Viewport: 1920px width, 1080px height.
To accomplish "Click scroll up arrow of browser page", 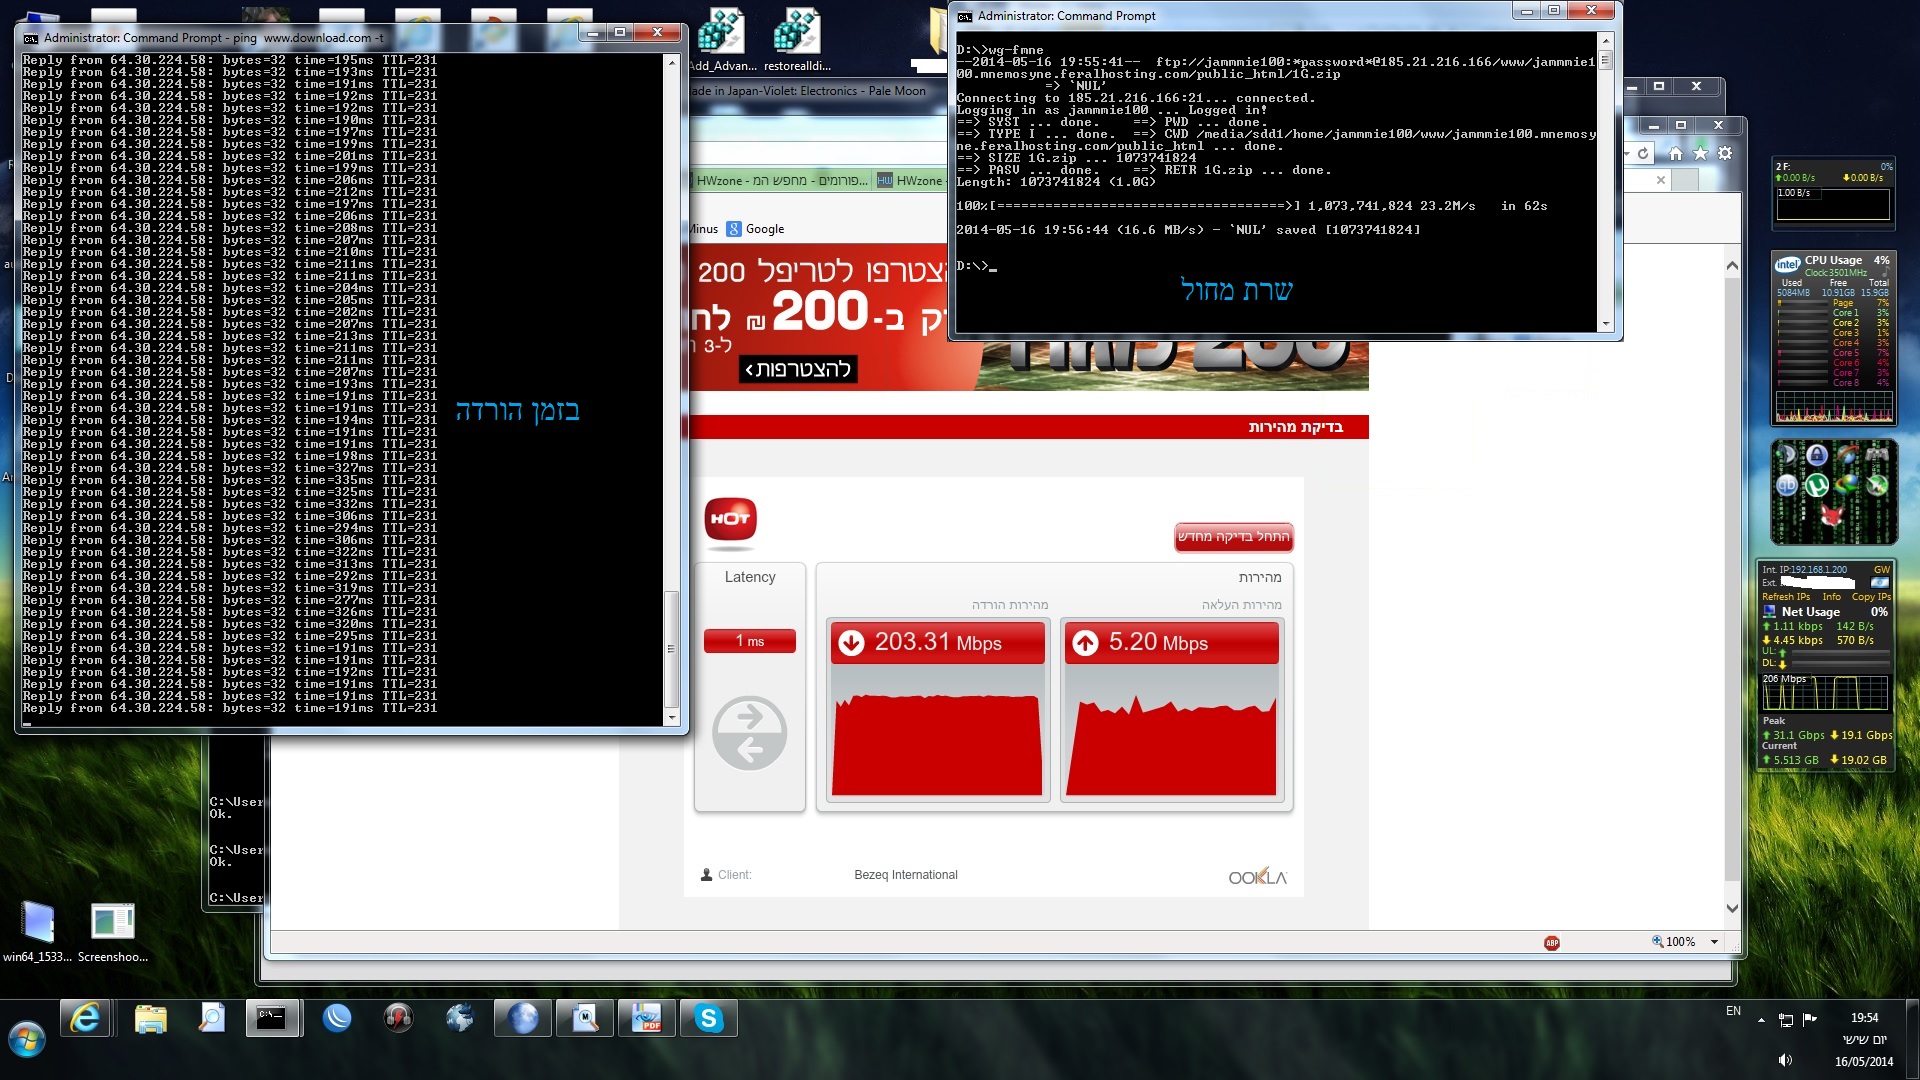I will point(1732,266).
